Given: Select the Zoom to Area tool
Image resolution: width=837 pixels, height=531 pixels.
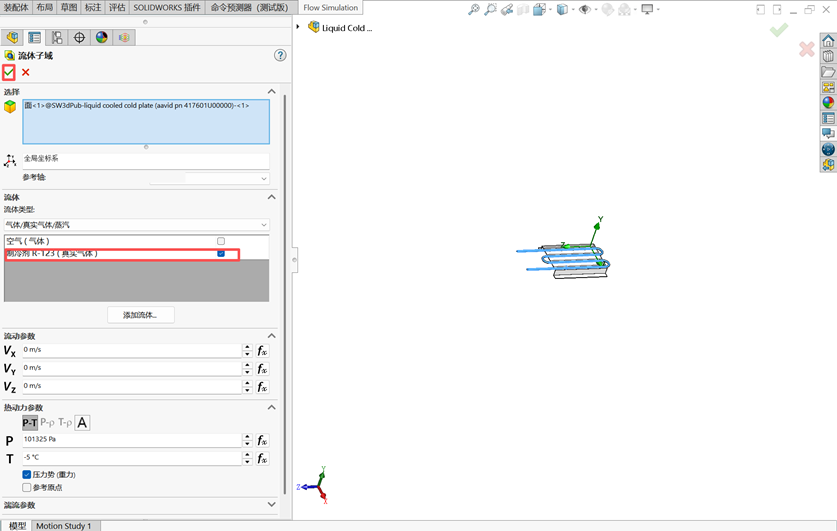Looking at the screenshot, I should [490, 9].
